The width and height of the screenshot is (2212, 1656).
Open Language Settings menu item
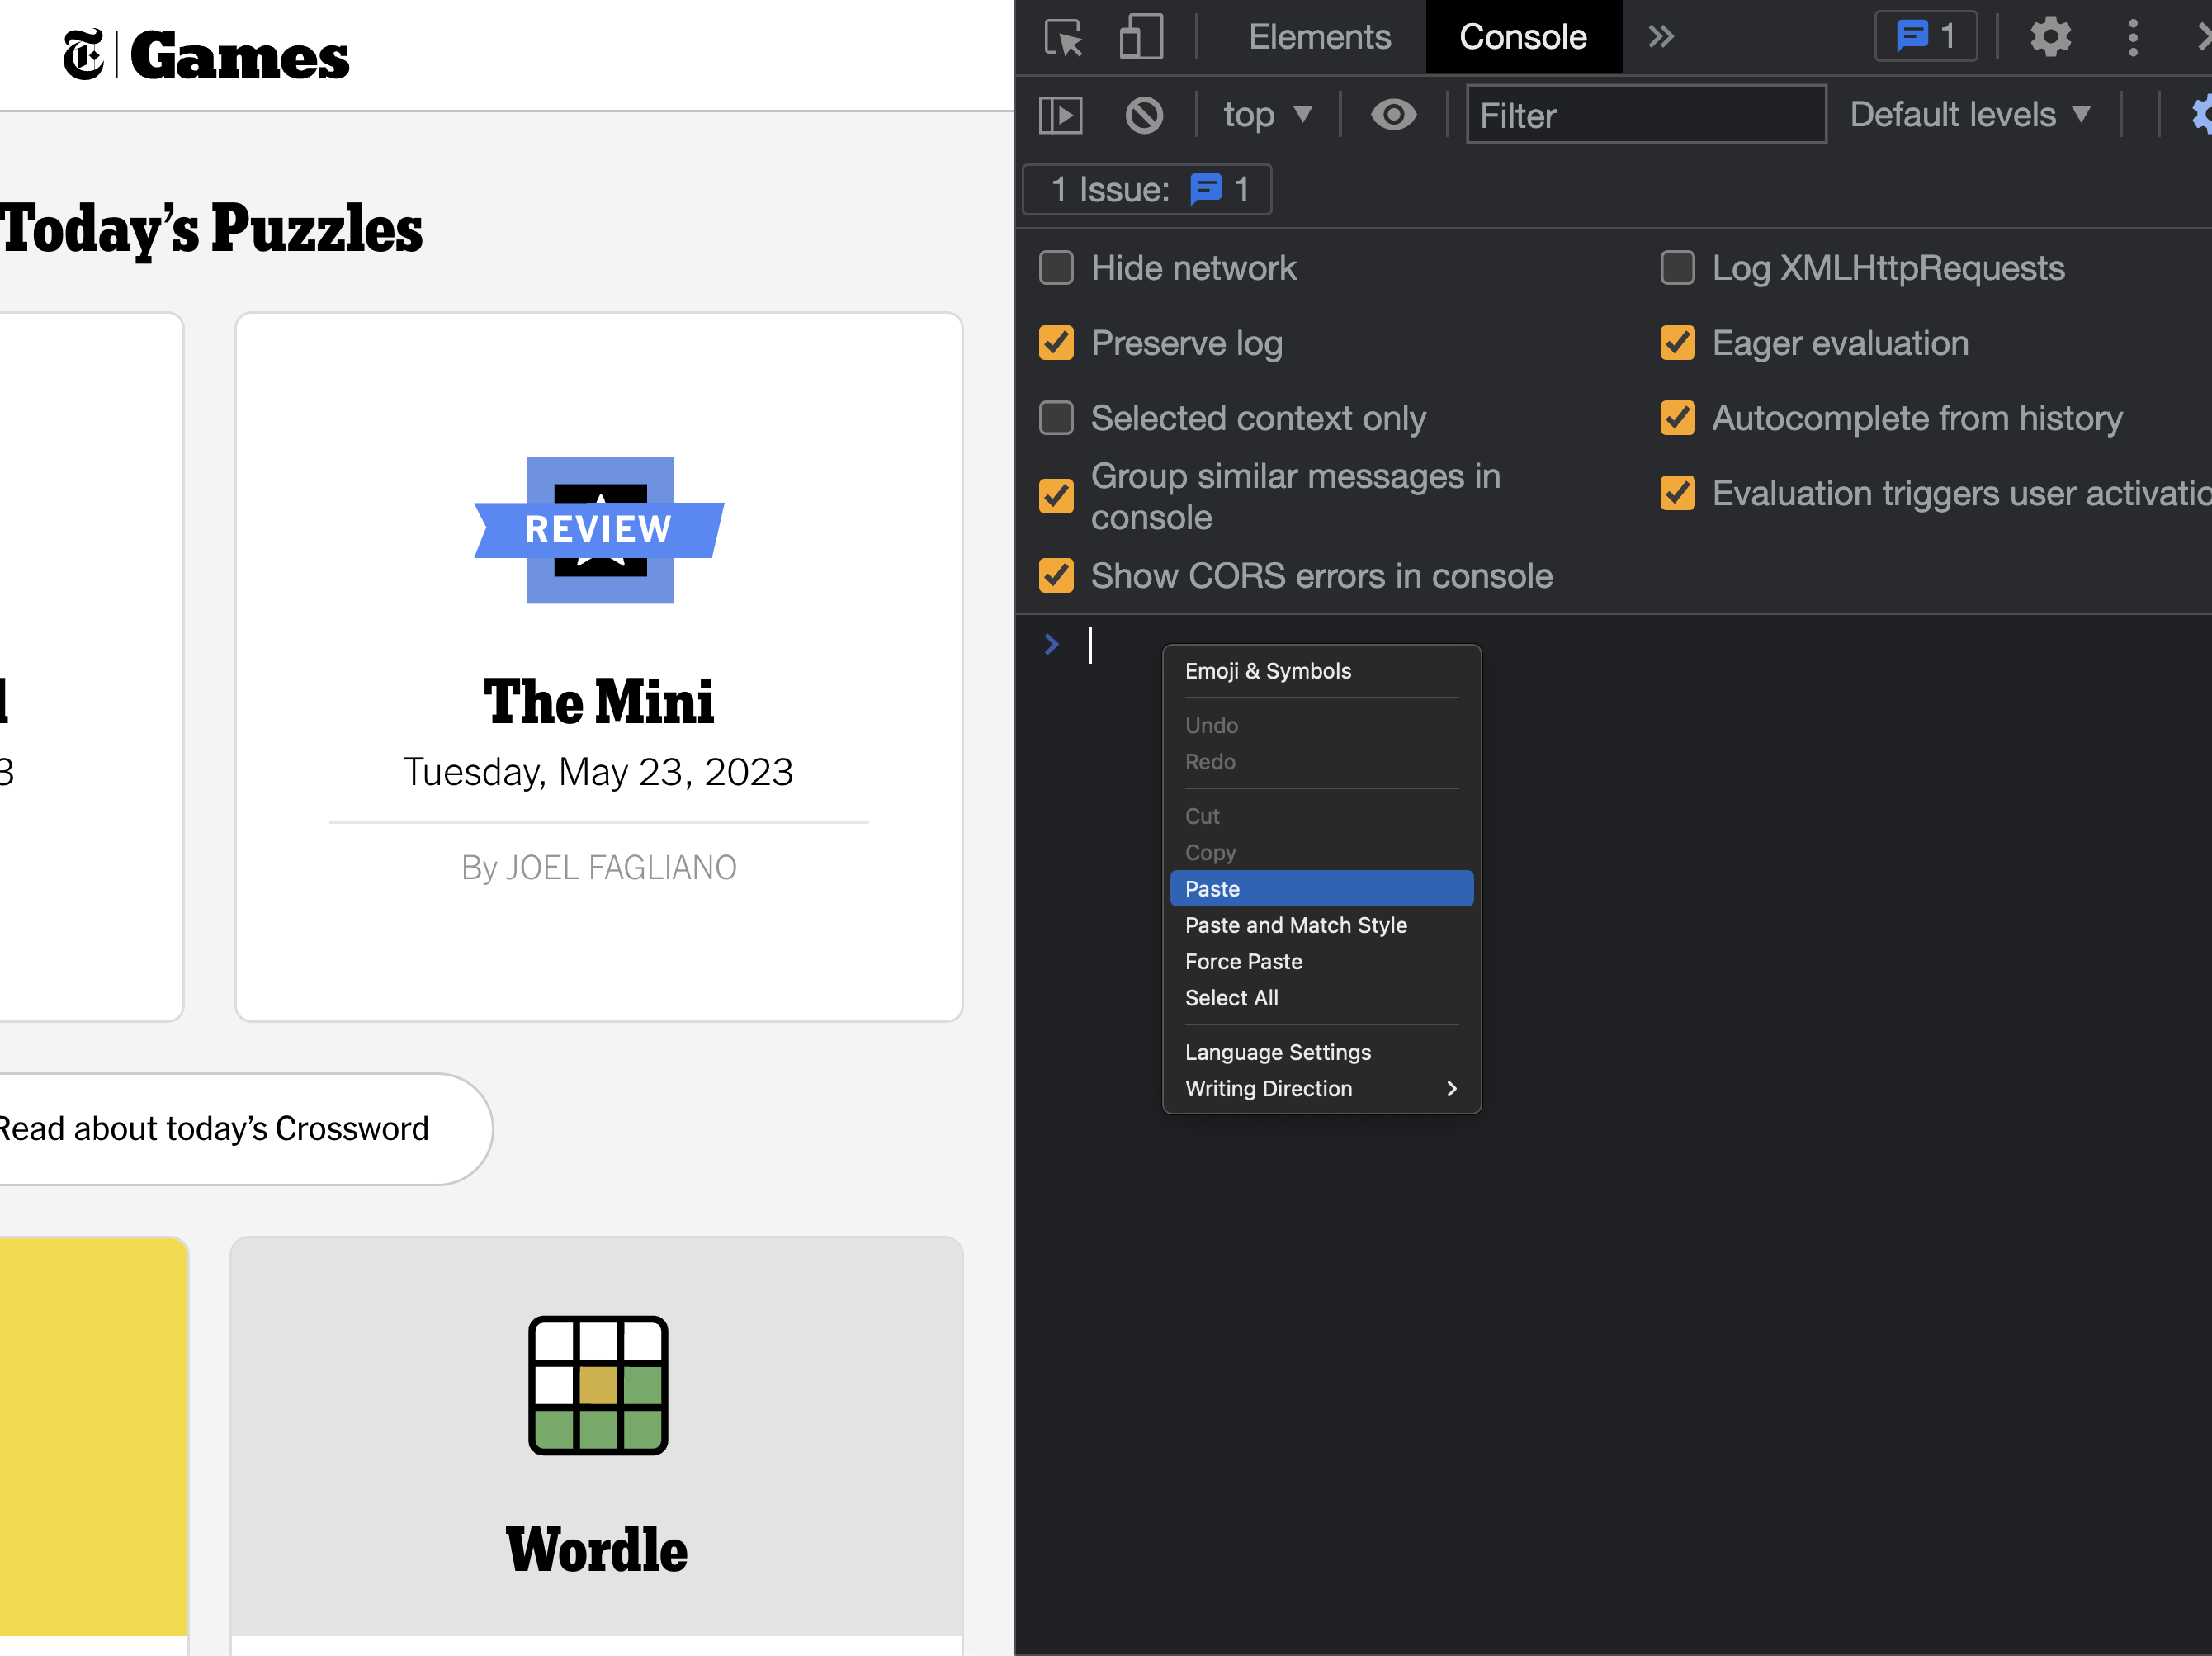tap(1321, 1052)
